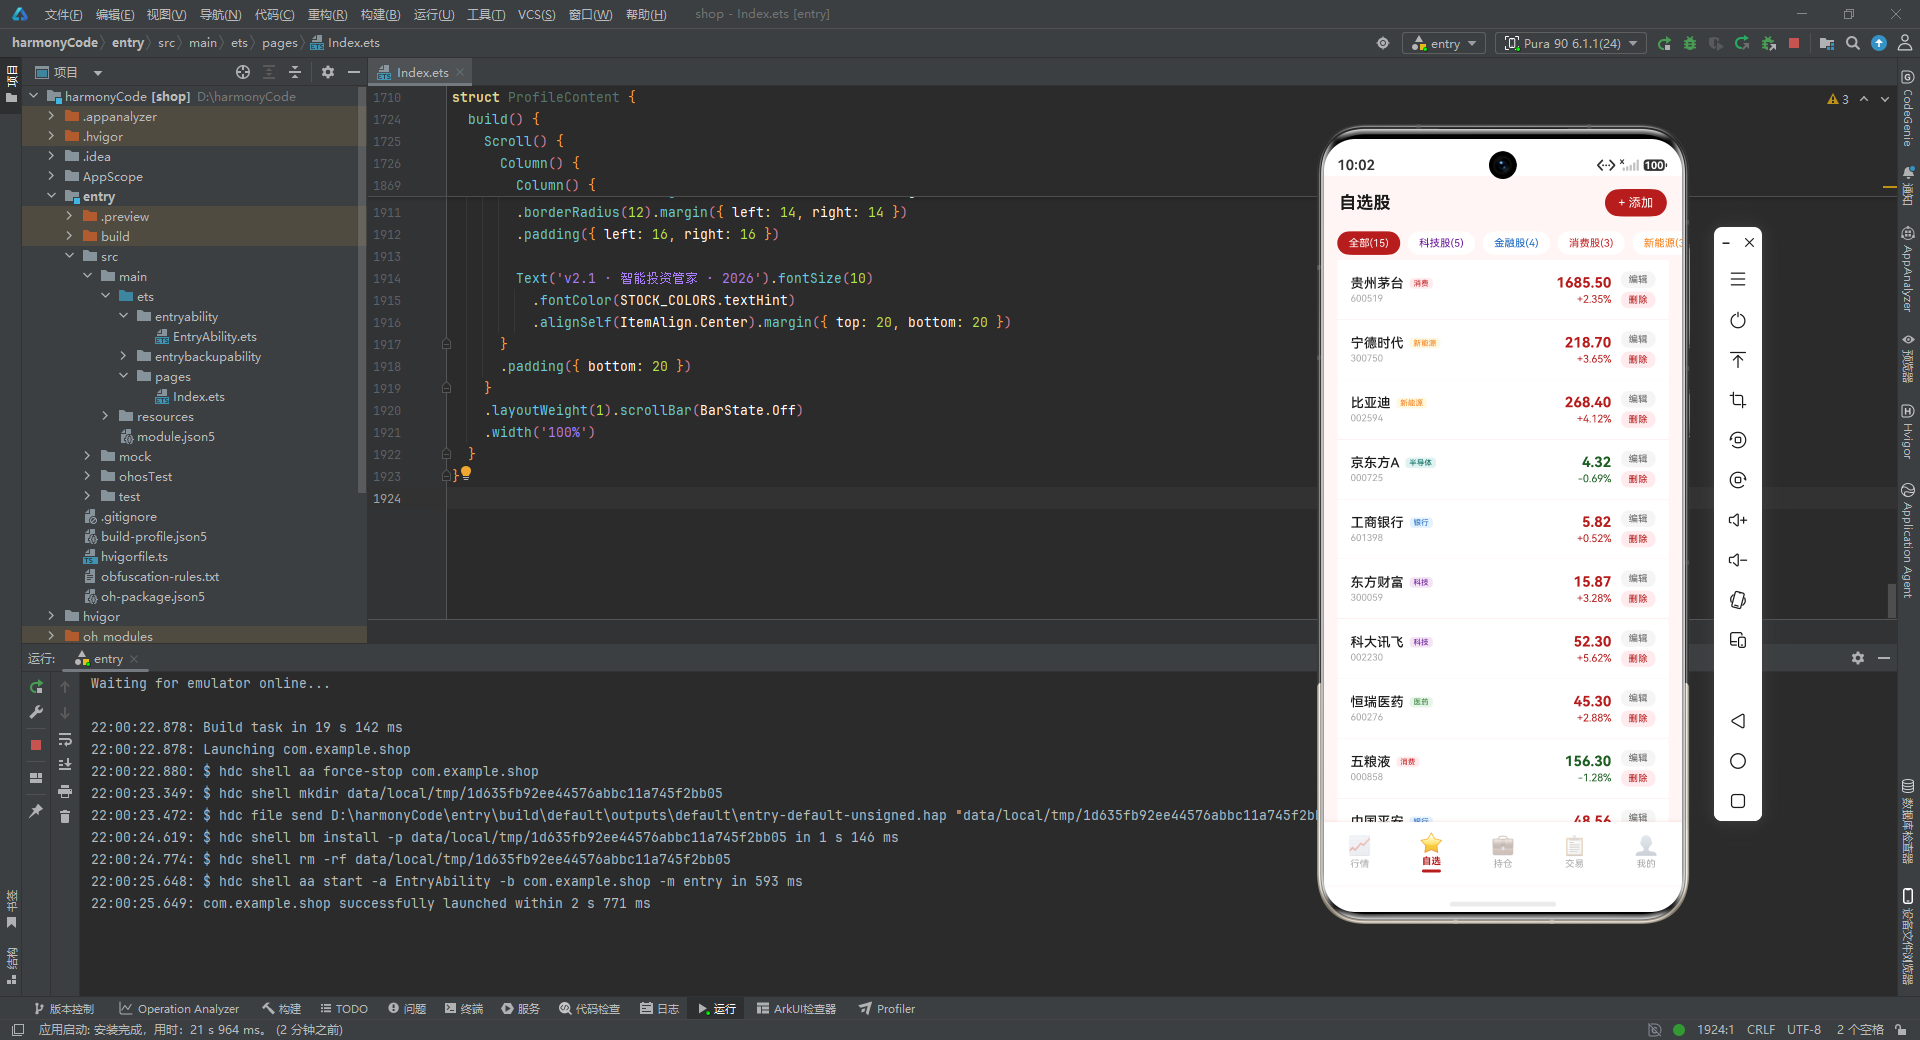Open EntryAbility.ets in project tree
The image size is (1920, 1040).
click(205, 336)
